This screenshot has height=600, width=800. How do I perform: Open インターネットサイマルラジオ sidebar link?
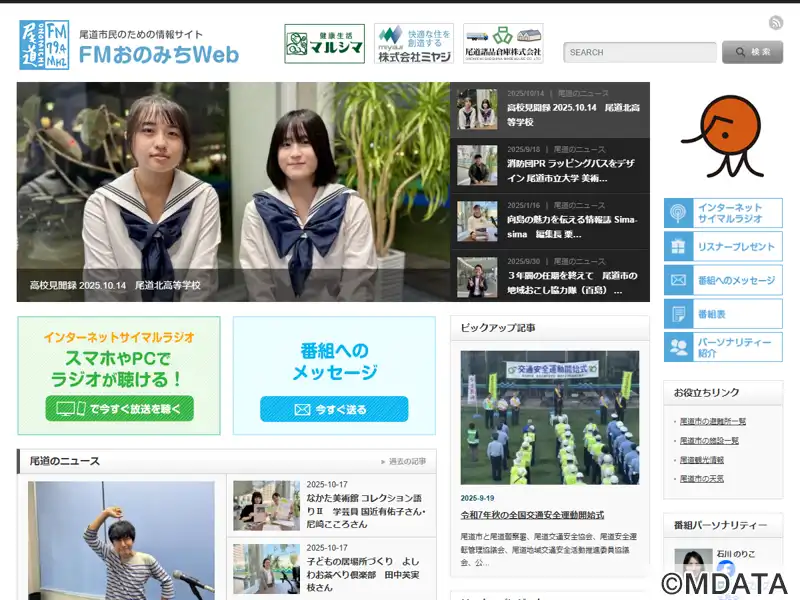pyautogui.click(x=723, y=213)
